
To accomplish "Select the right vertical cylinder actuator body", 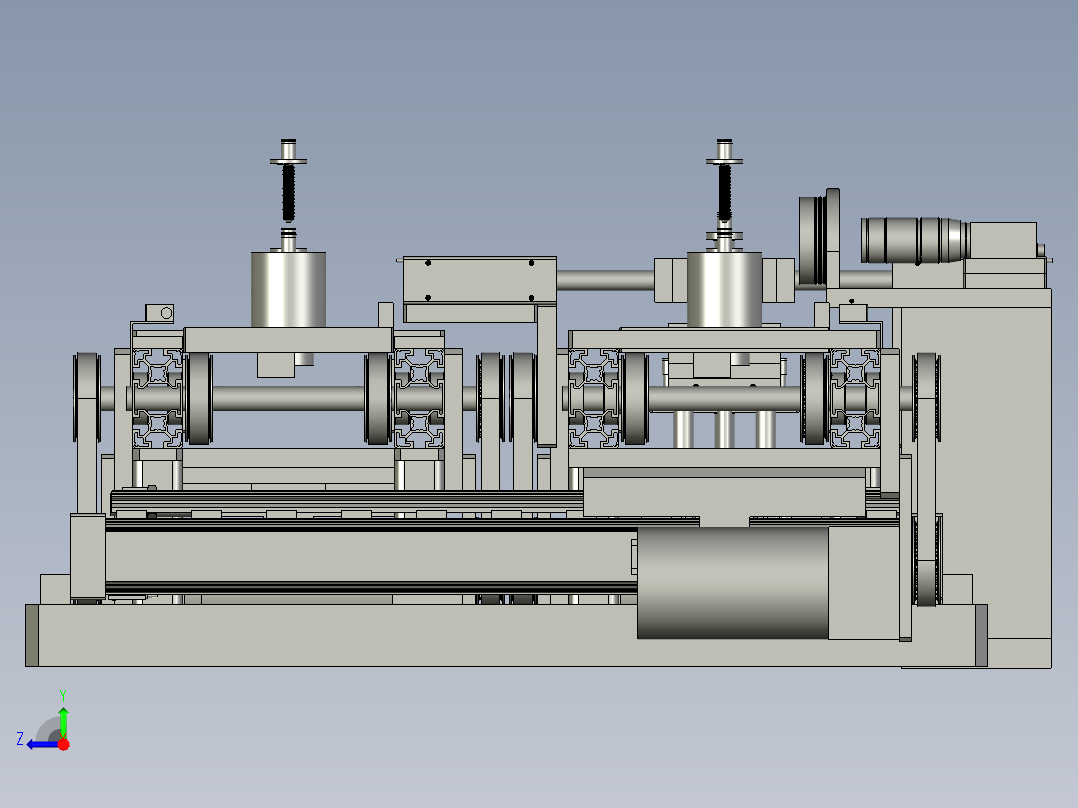I will point(724,290).
